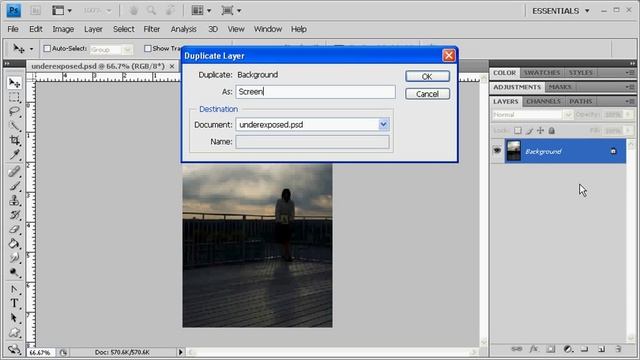
Task: Launch Bridge from the application bar
Action: [36, 11]
